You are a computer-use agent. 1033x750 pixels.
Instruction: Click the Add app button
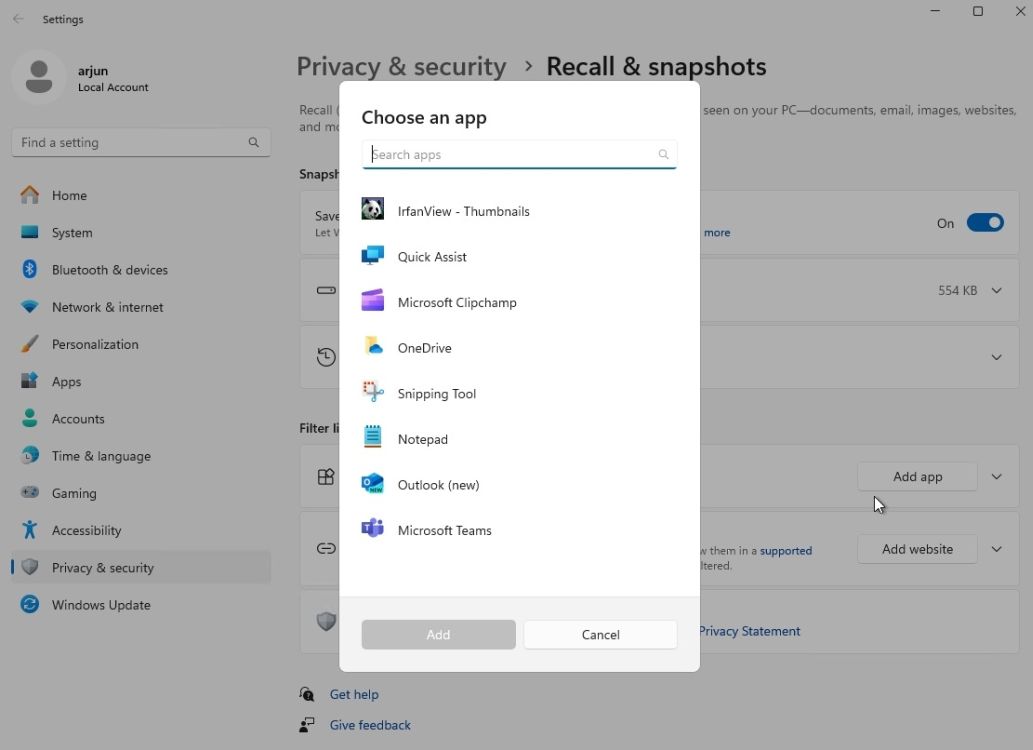coord(917,476)
